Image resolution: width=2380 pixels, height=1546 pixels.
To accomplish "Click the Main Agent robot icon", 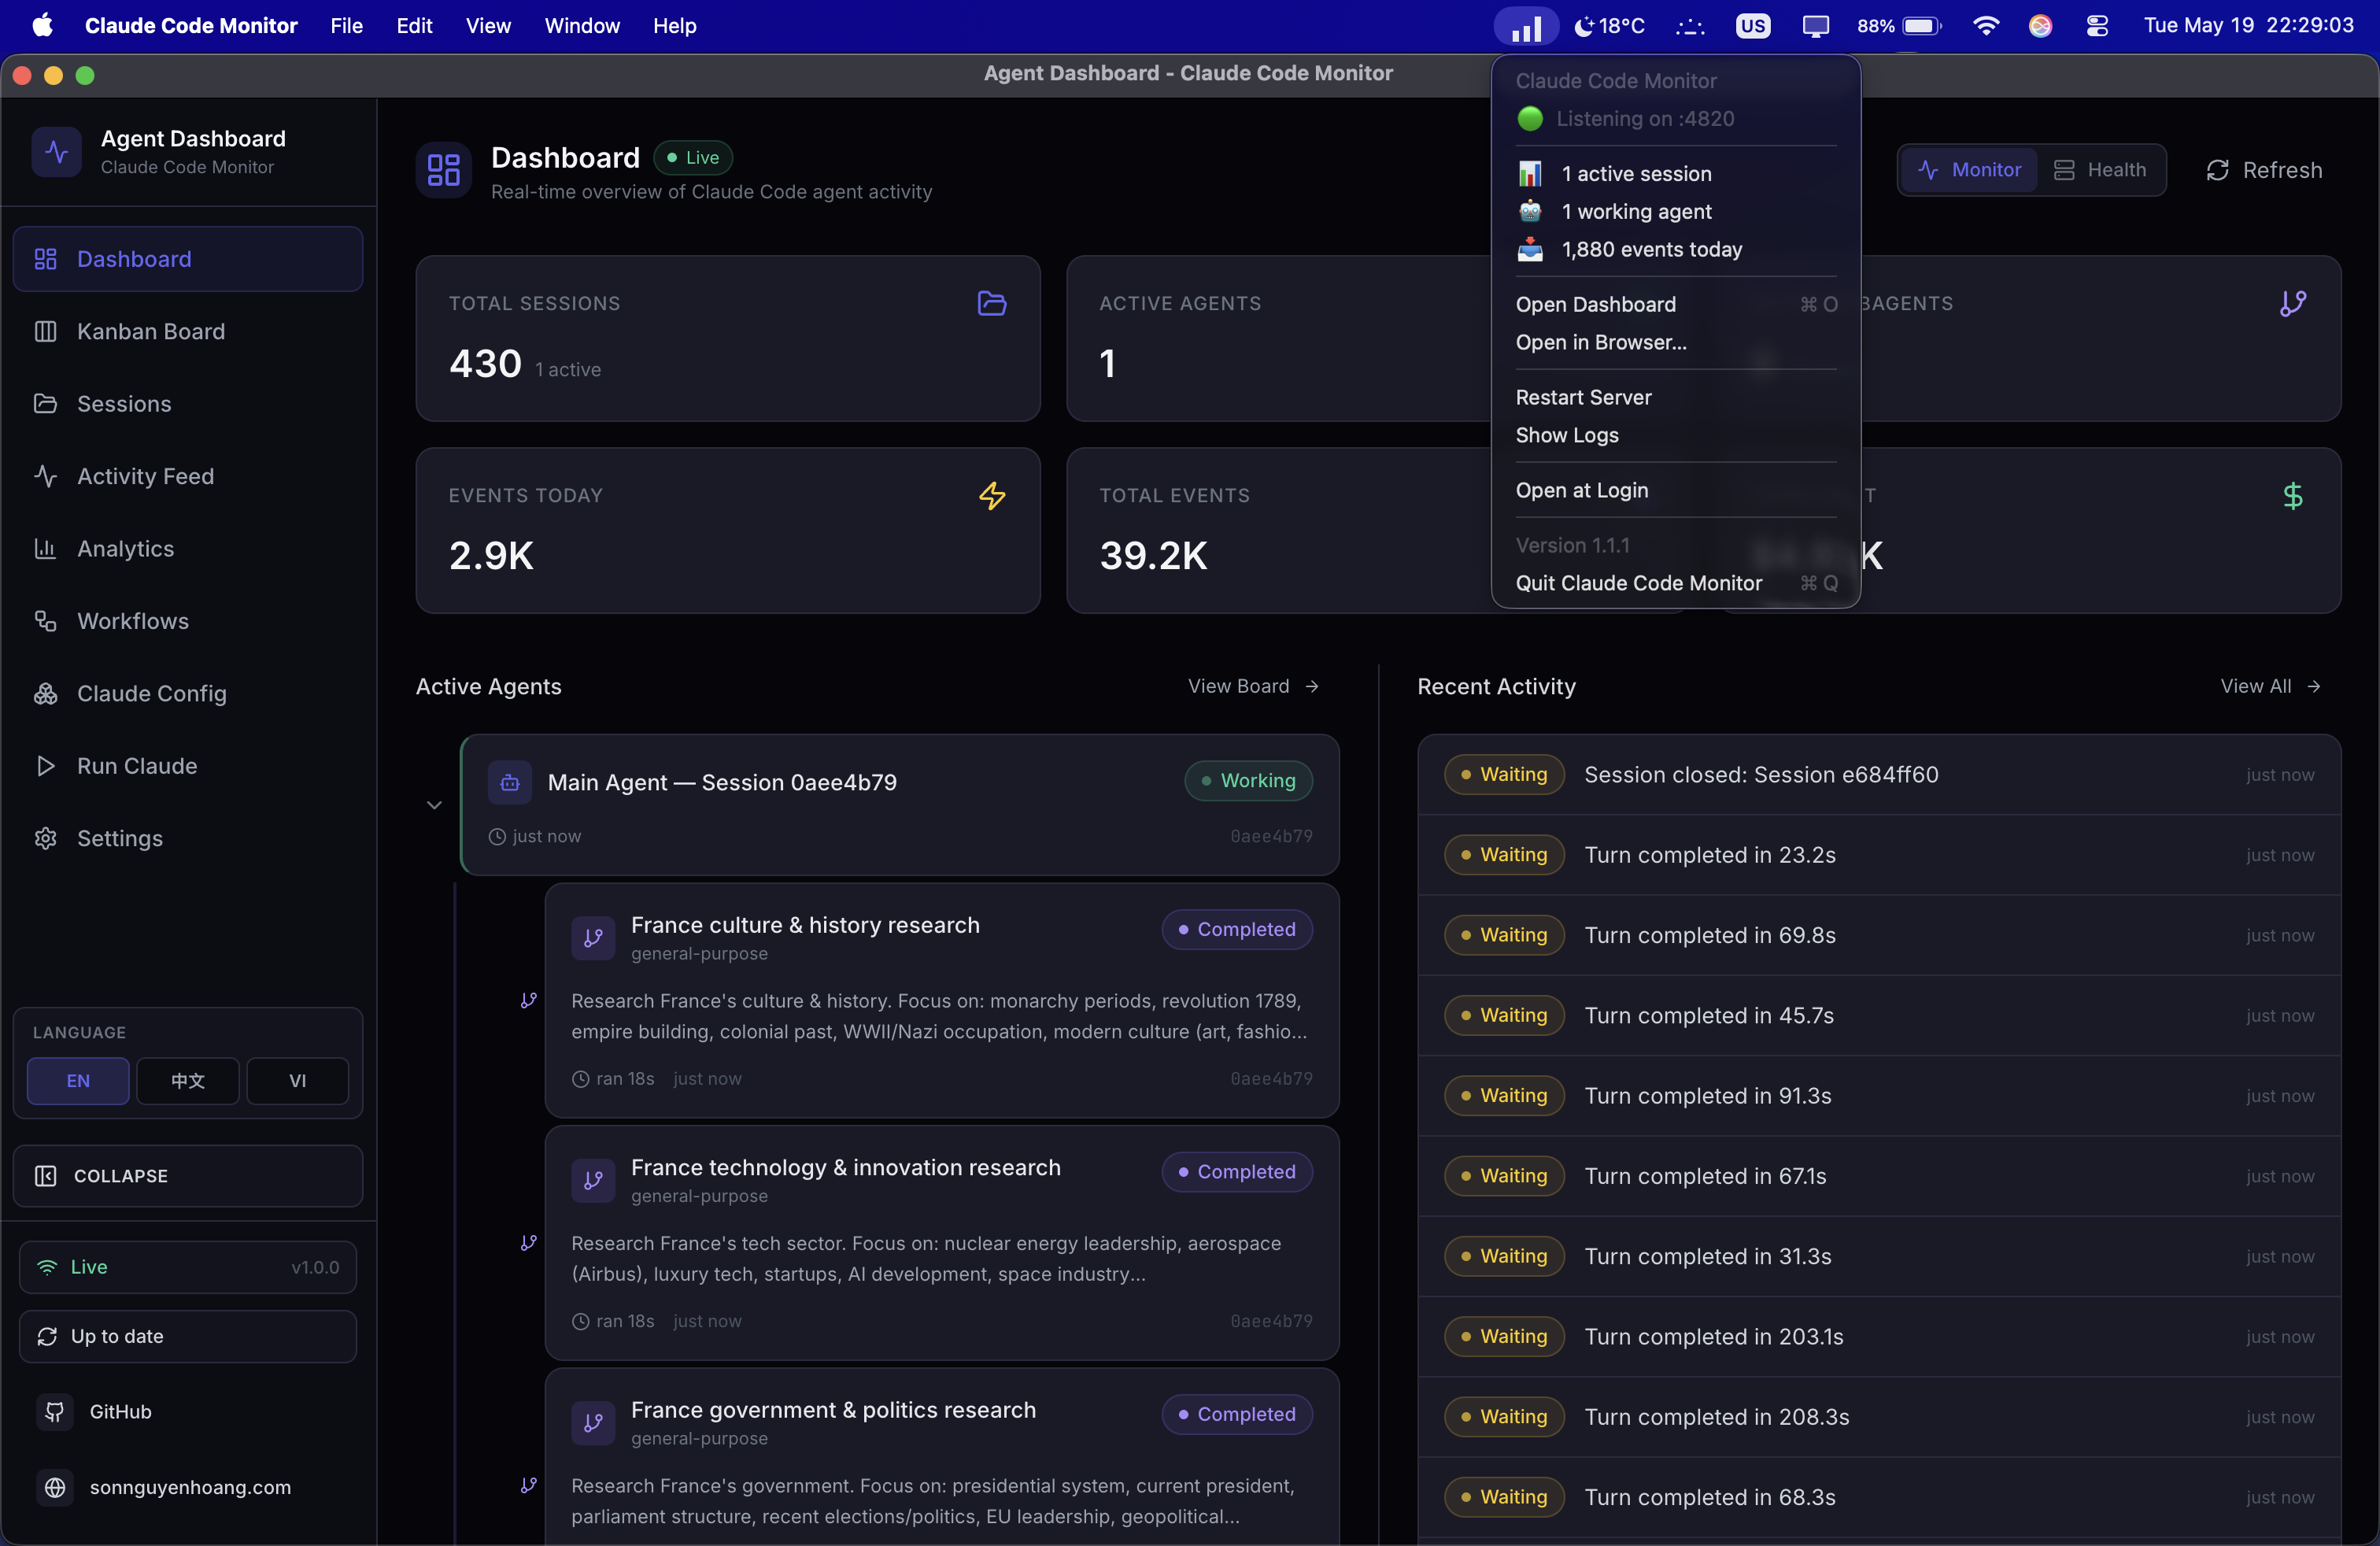I will click(509, 782).
